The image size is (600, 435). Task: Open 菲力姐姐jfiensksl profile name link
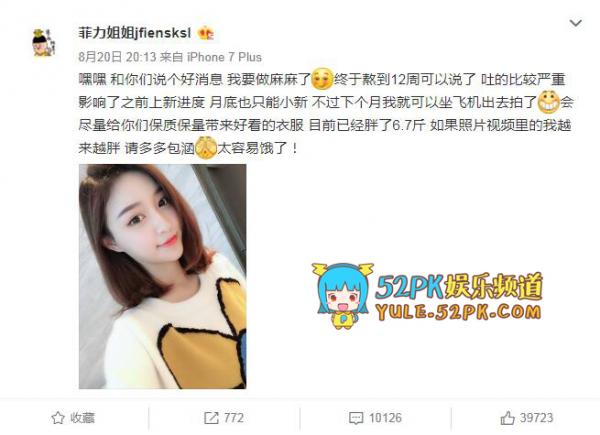tap(135, 33)
